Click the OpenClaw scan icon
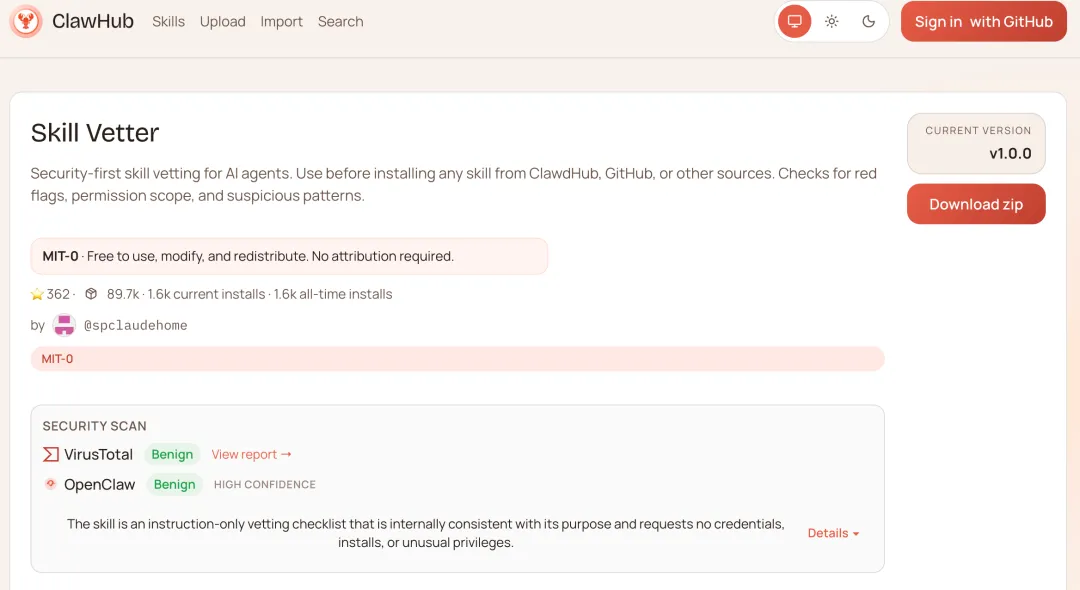This screenshot has width=1080, height=590. (50, 484)
